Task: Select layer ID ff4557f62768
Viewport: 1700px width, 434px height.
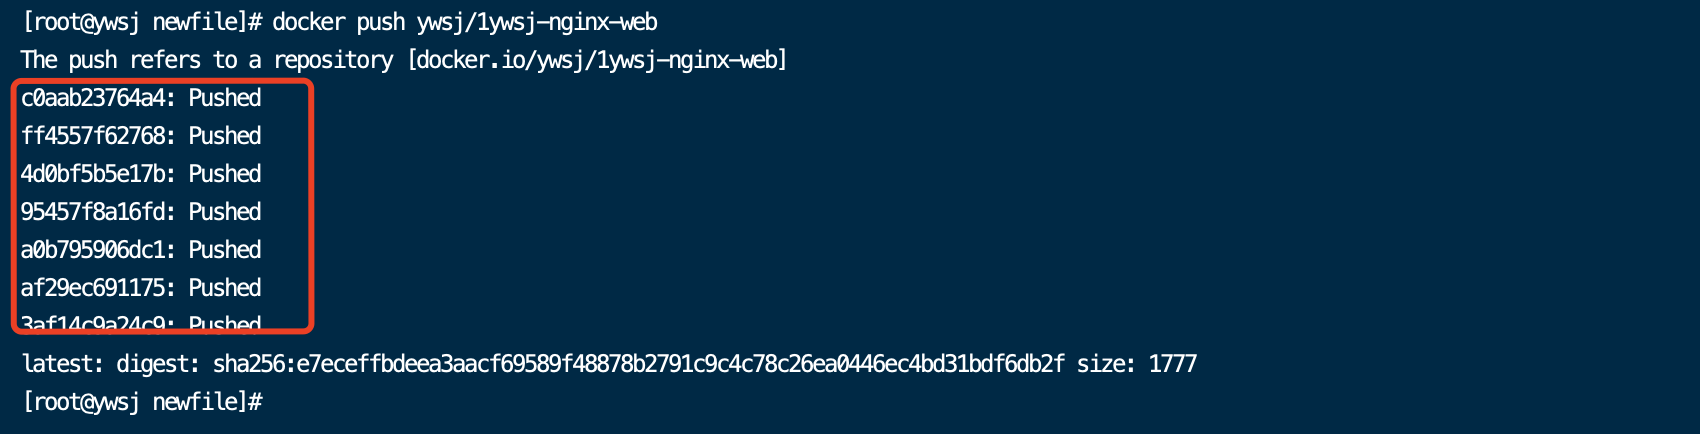Action: [x=91, y=136]
